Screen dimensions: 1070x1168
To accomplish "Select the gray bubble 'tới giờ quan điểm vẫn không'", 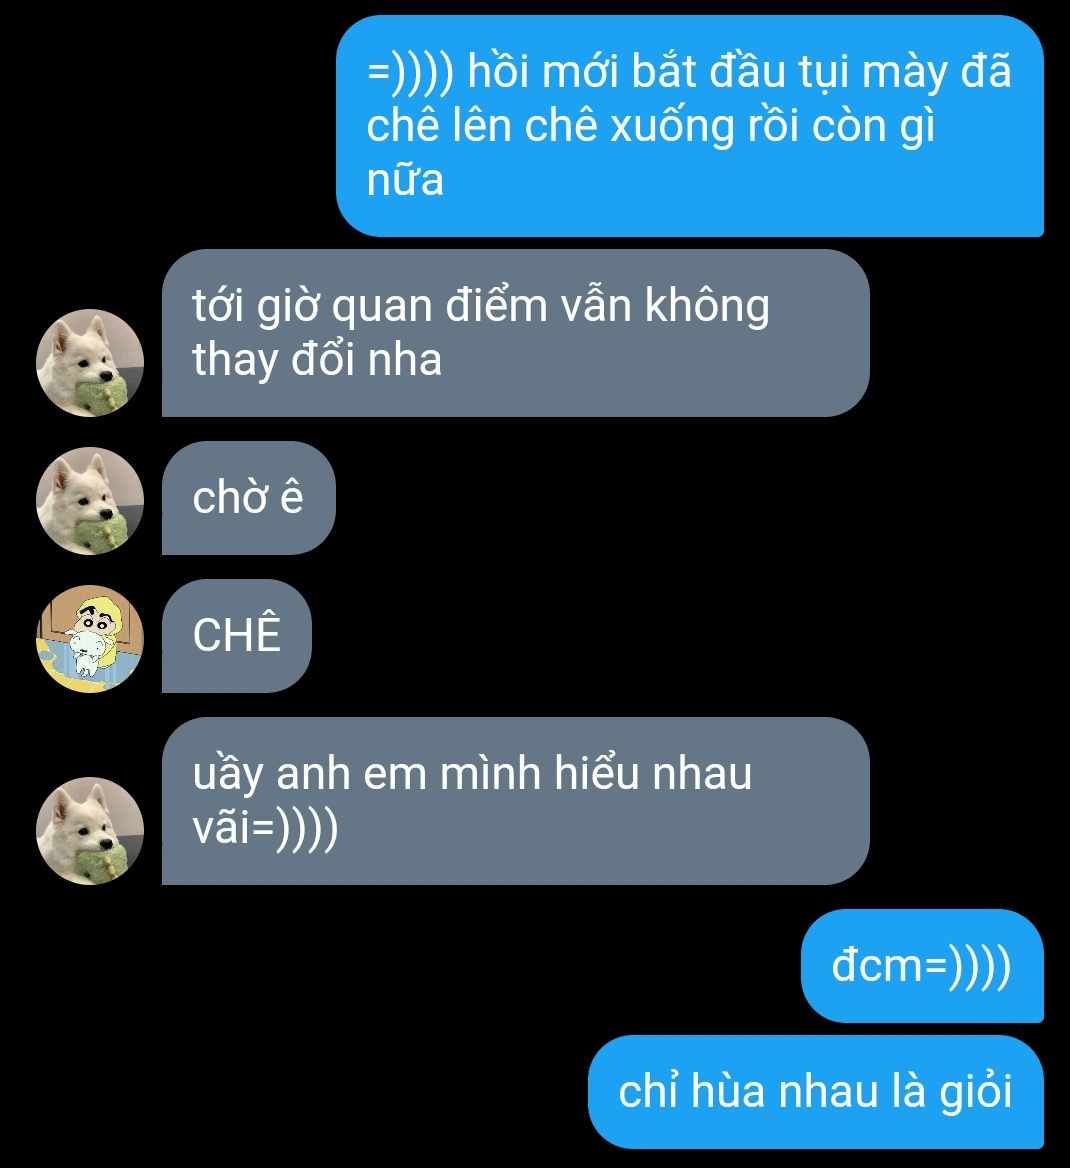I will [x=516, y=333].
